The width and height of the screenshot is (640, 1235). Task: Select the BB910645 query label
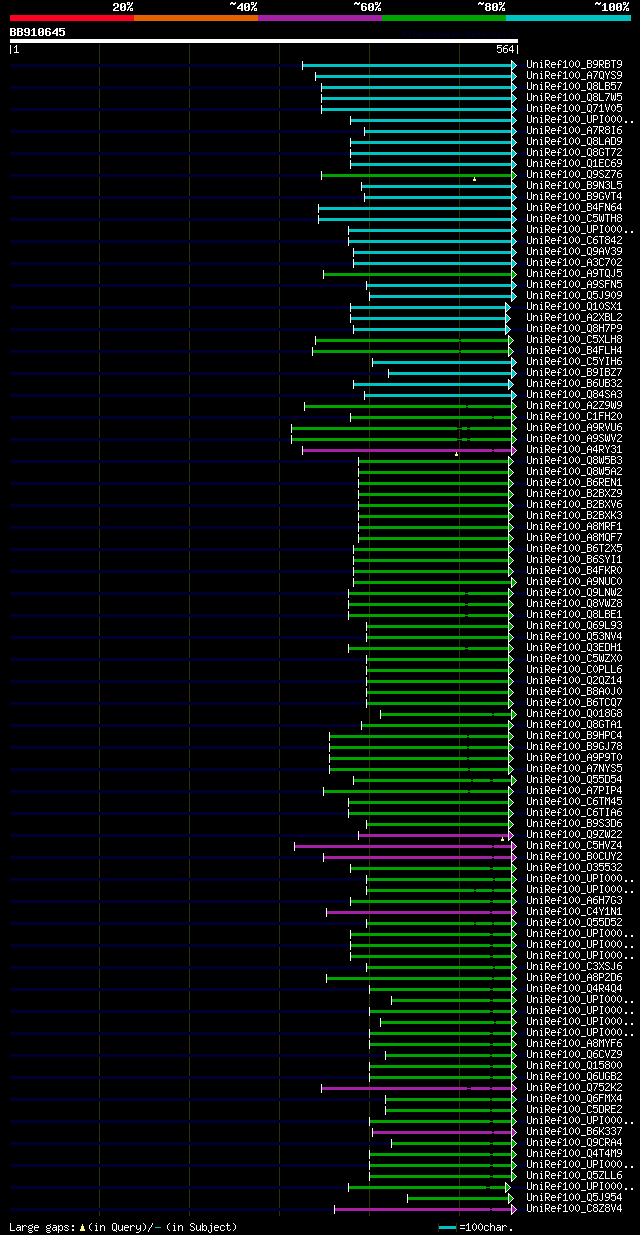tap(38, 32)
